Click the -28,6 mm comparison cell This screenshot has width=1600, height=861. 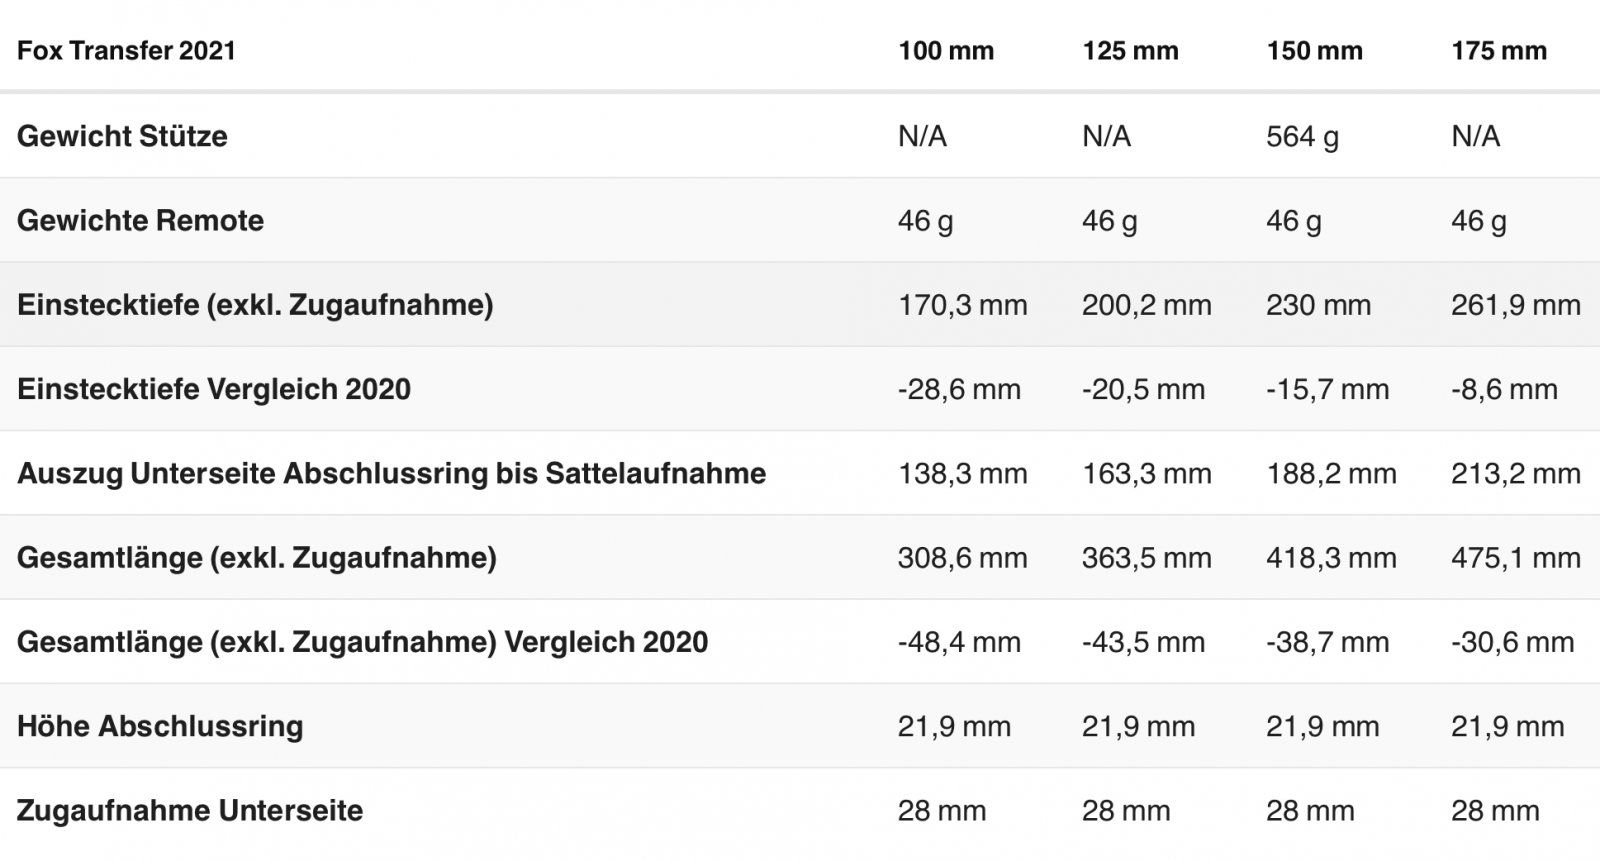click(x=959, y=389)
